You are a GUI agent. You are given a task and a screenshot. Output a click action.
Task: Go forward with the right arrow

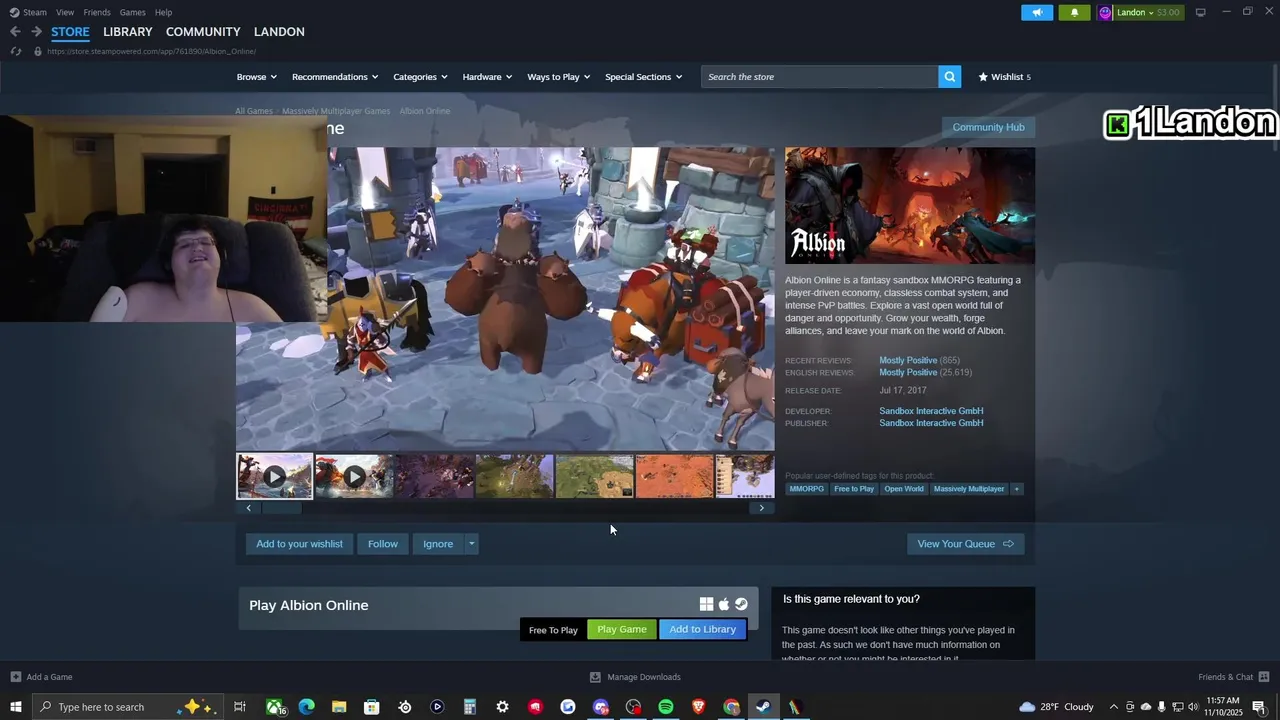pyautogui.click(x=36, y=32)
